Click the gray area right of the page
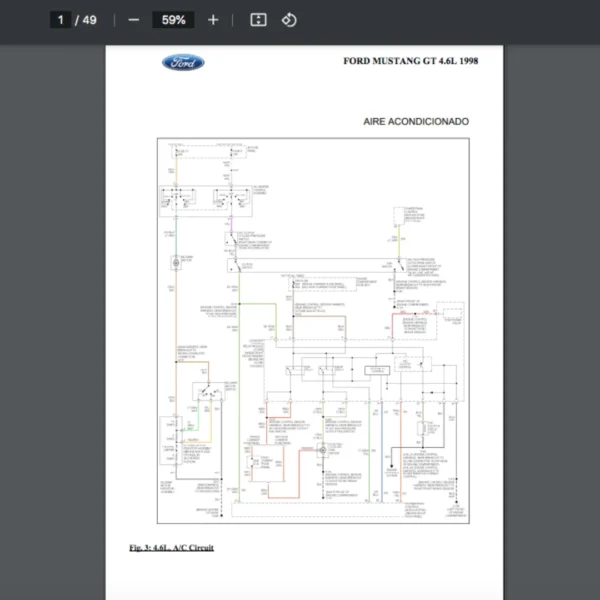The height and width of the screenshot is (600, 600). pyautogui.click(x=550, y=300)
